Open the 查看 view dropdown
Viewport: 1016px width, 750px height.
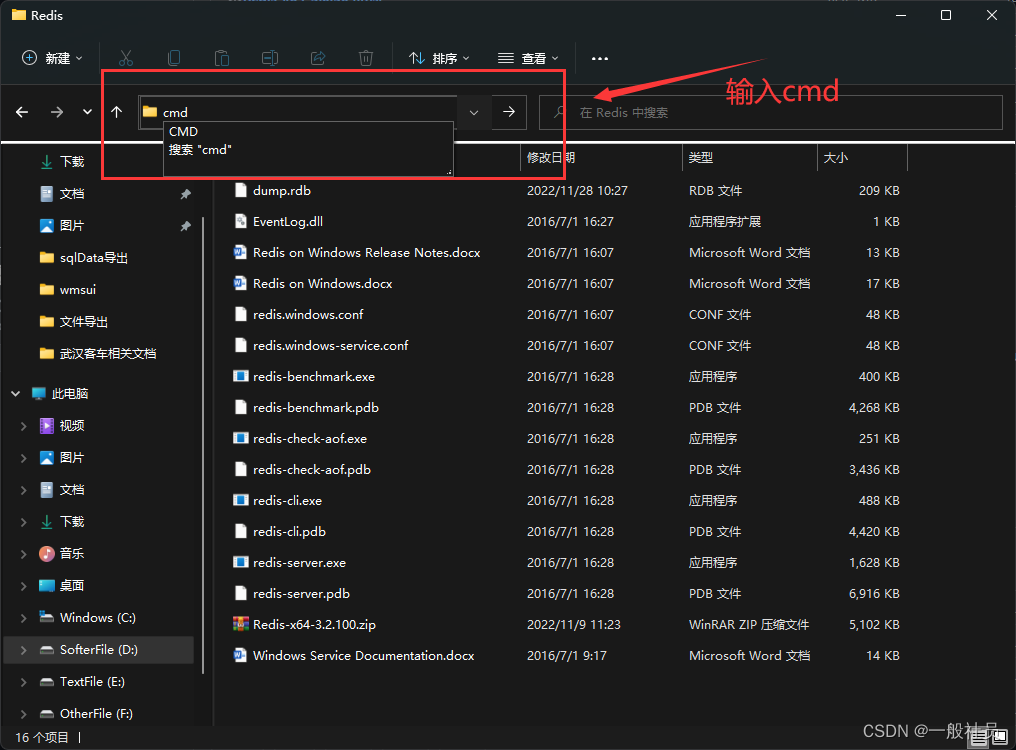[x=527, y=58]
